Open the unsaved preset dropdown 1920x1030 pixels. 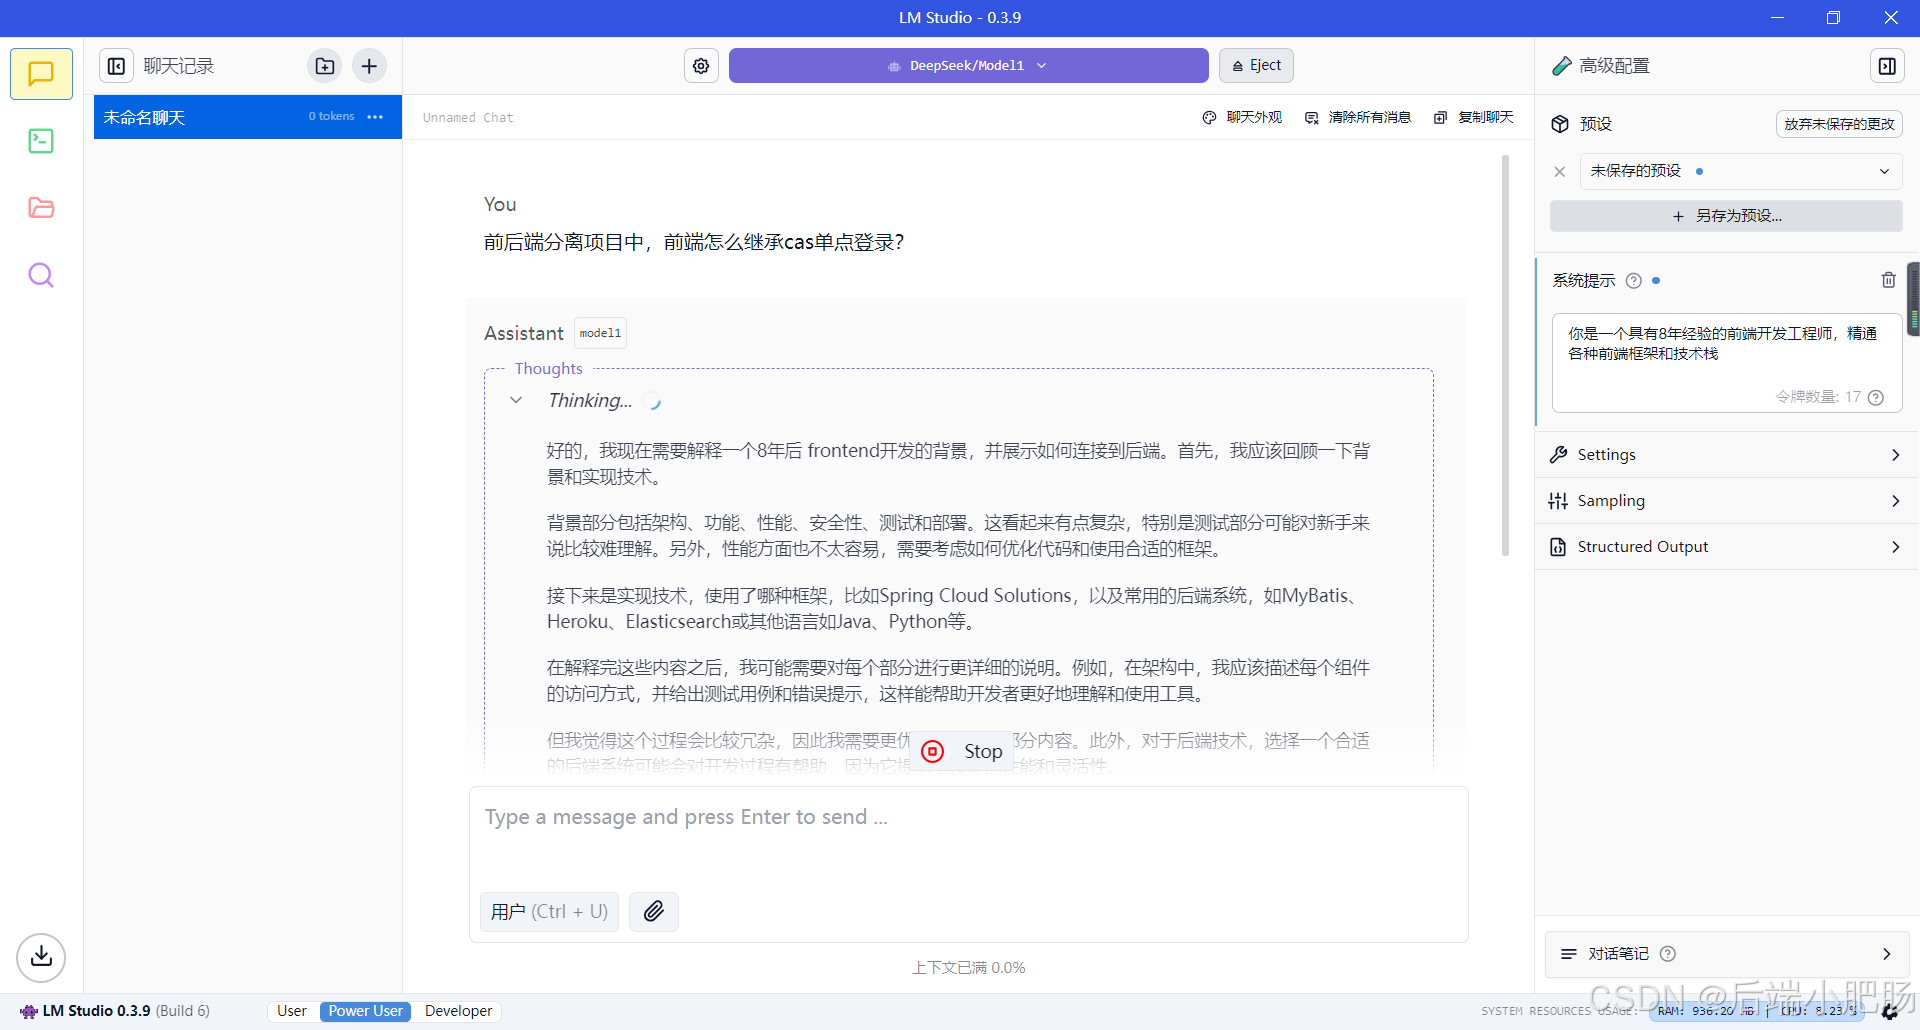[1739, 171]
